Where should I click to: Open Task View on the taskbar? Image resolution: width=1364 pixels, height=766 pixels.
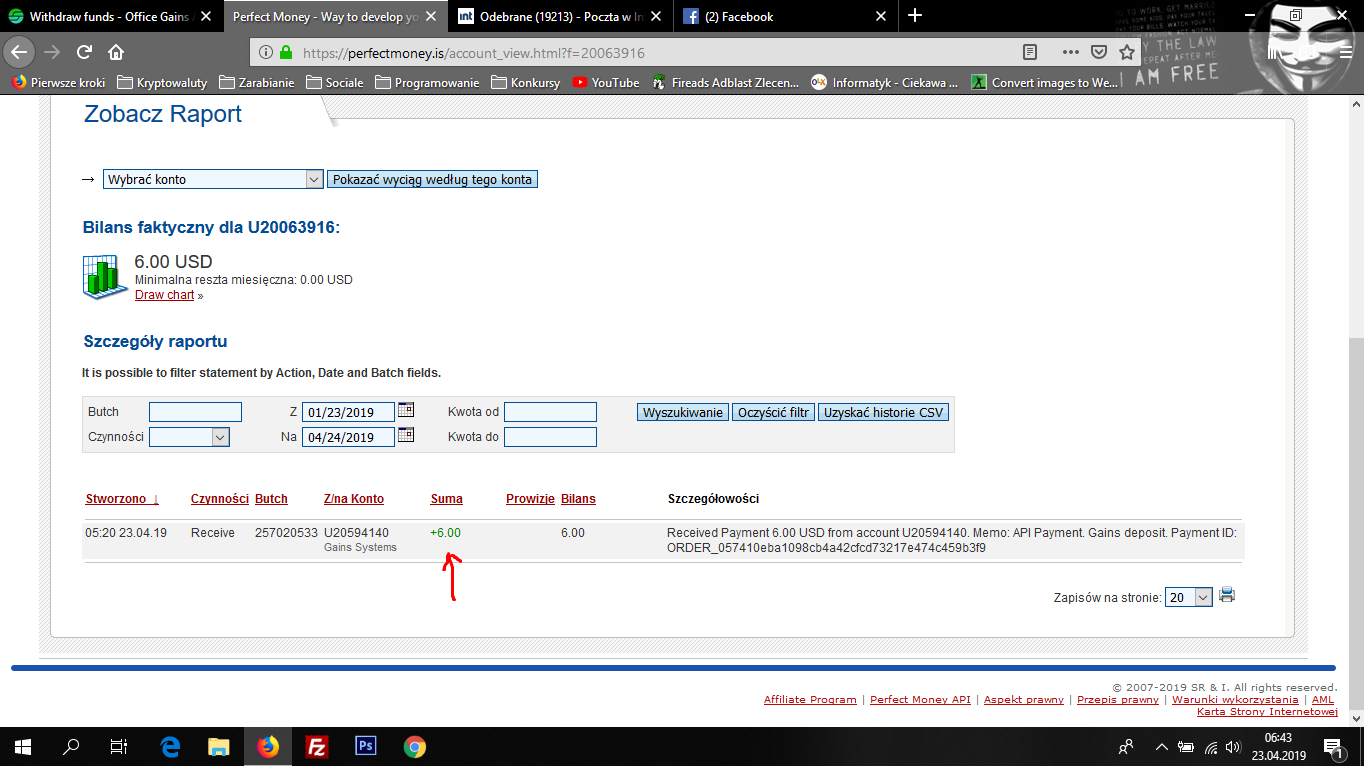[x=119, y=746]
